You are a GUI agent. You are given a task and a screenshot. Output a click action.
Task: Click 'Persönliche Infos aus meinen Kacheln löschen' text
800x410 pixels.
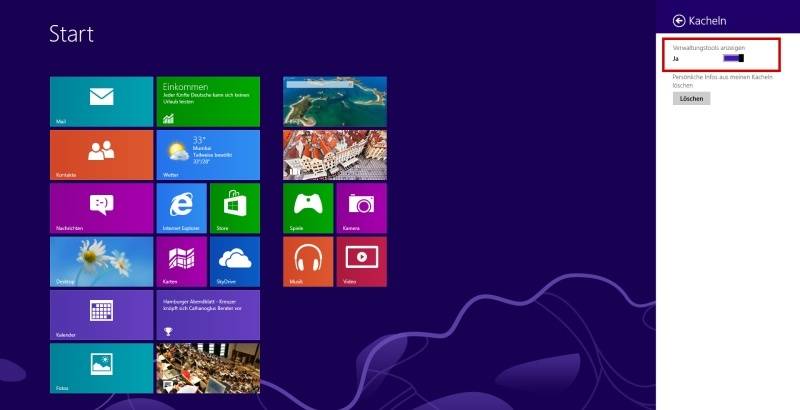coord(722,81)
